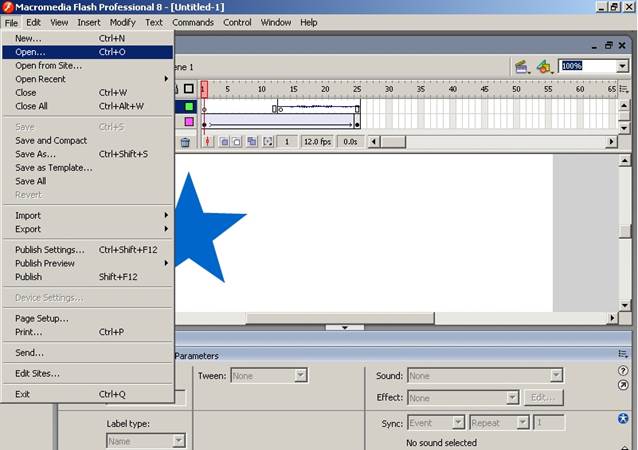Choose Exit from the File menu
This screenshot has width=638, height=450.
coord(87,394)
